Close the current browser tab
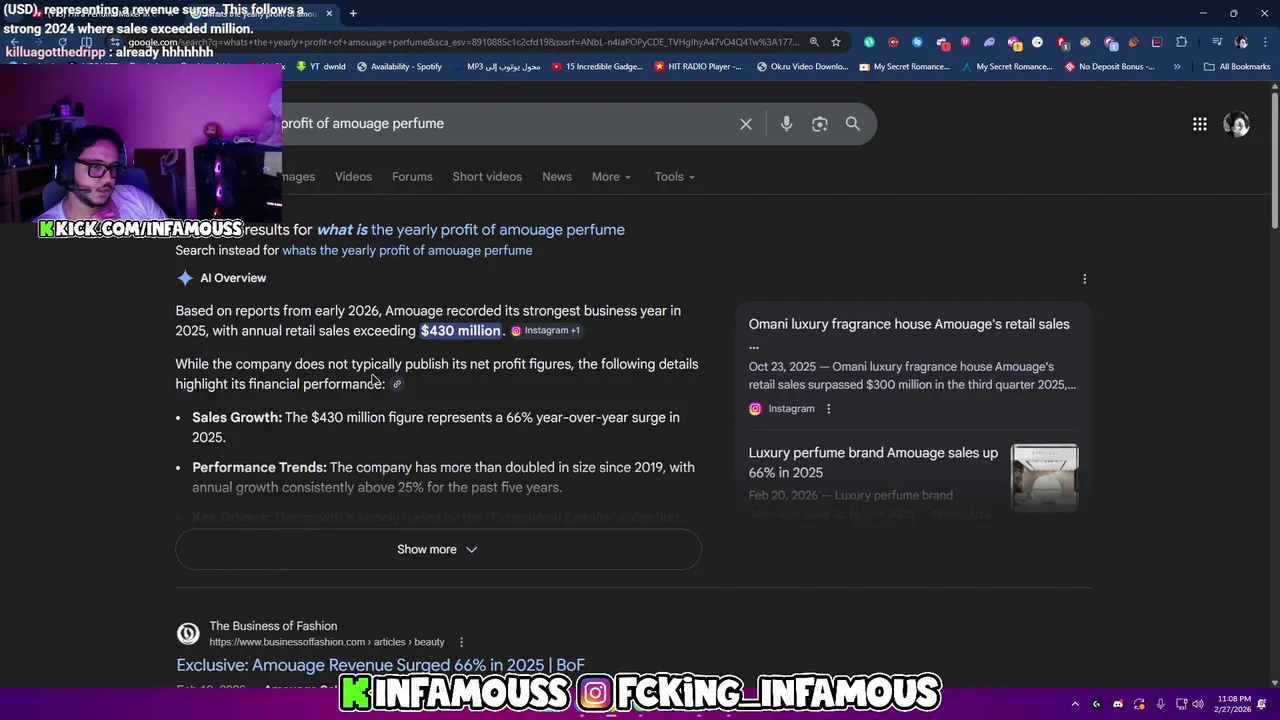This screenshot has height=720, width=1280. point(329,13)
